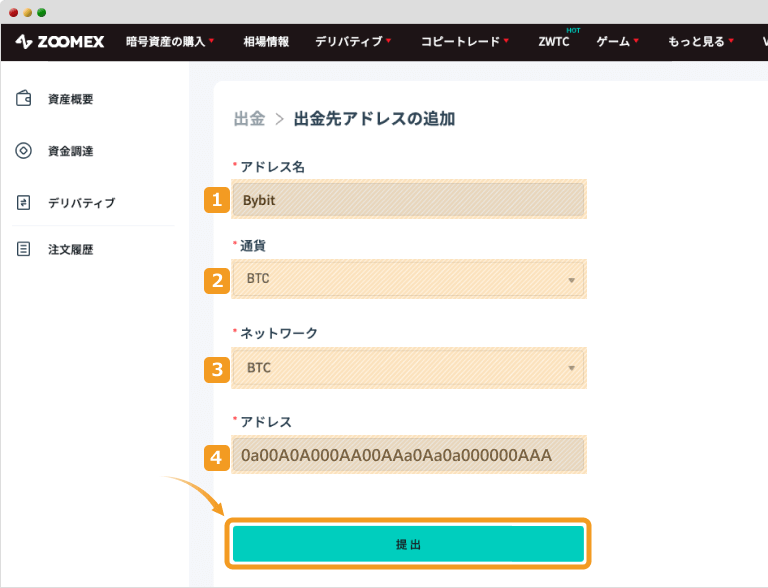The image size is (768, 588).
Task: Open 暗号資産の購入 menu
Action: pos(170,42)
